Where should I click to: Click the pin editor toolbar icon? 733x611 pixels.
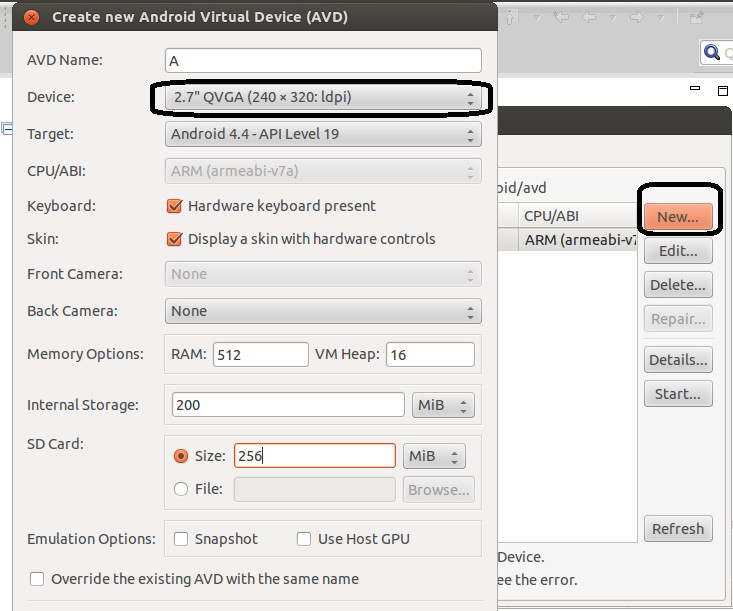(697, 17)
